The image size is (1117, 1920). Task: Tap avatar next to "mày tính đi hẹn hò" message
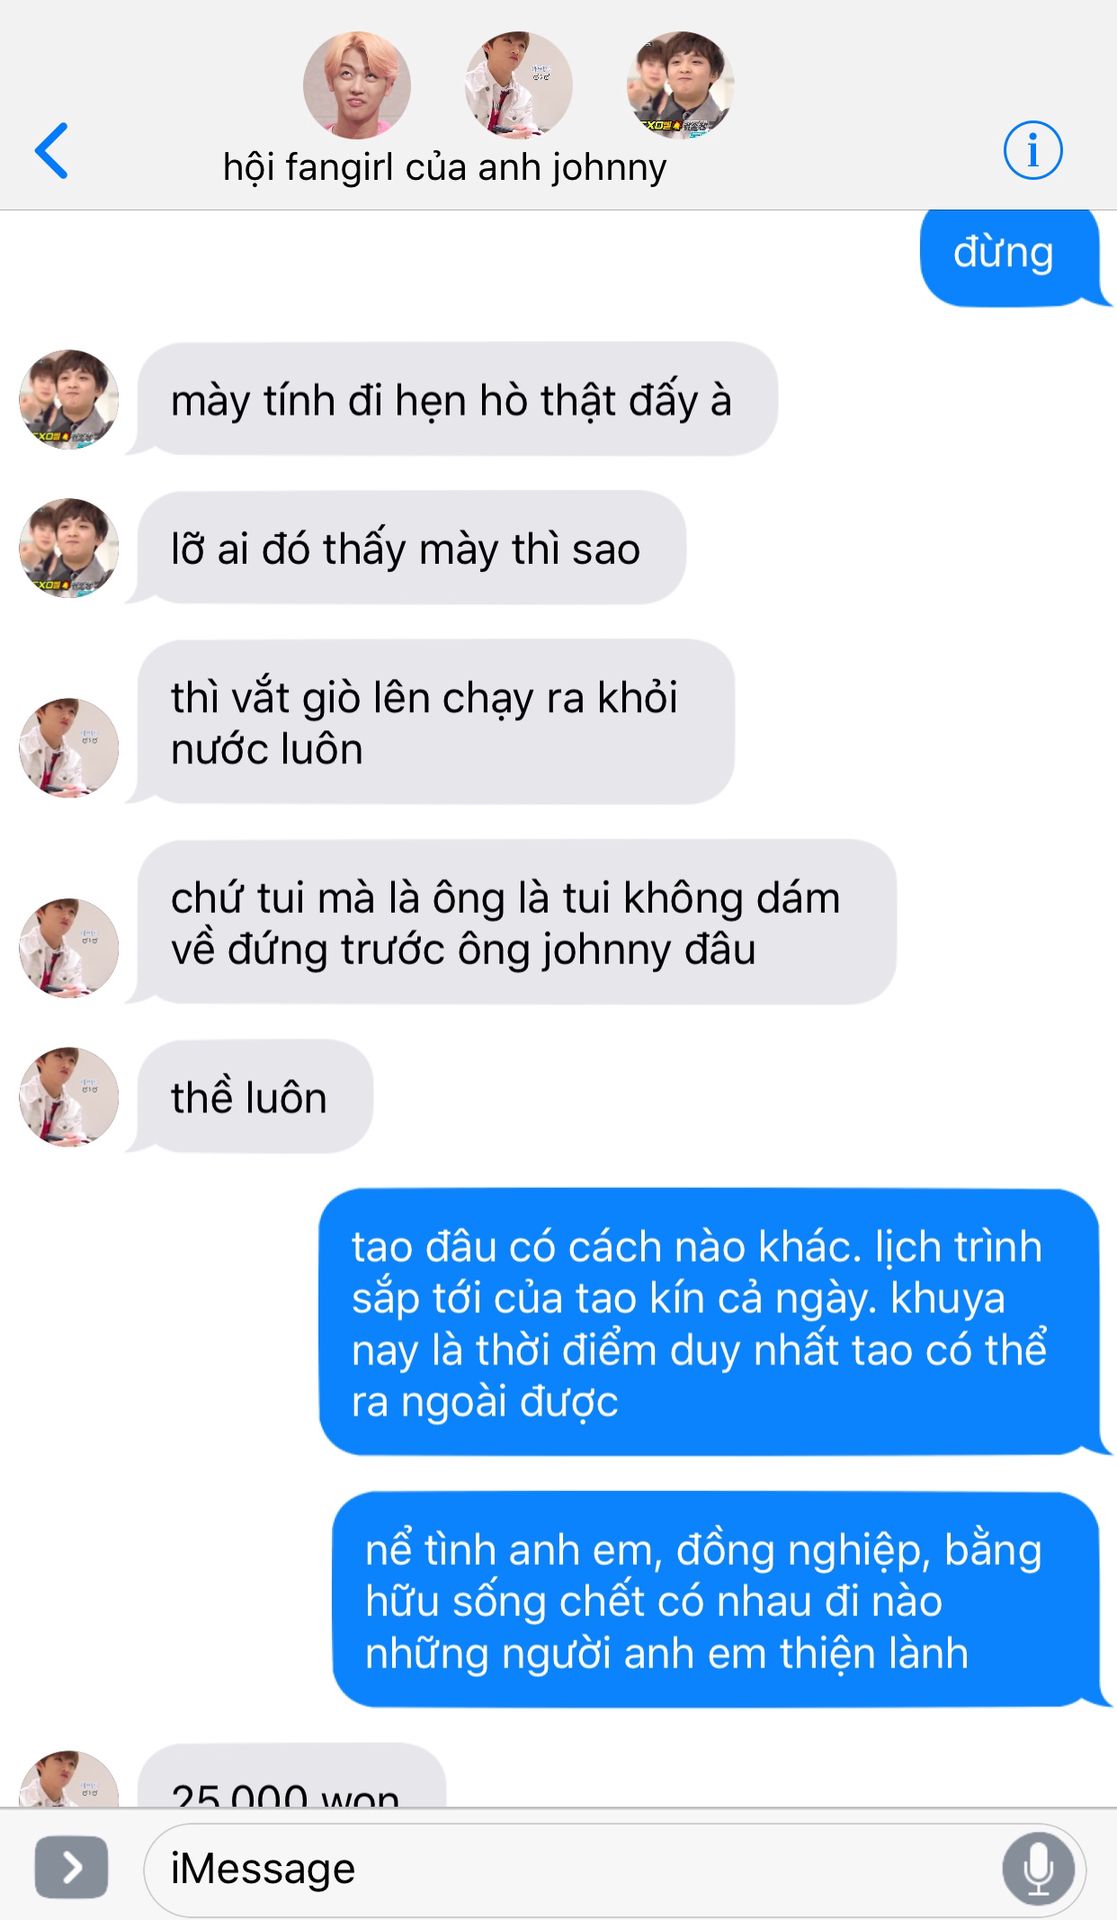[69, 399]
